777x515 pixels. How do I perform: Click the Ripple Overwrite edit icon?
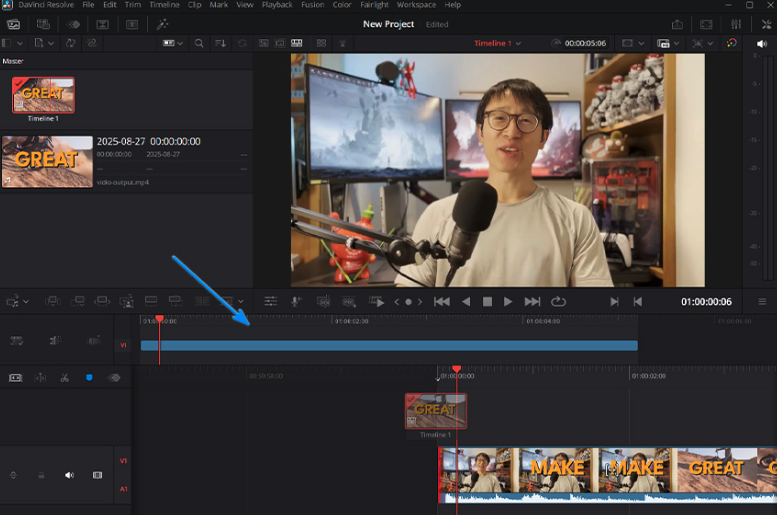click(x=102, y=301)
